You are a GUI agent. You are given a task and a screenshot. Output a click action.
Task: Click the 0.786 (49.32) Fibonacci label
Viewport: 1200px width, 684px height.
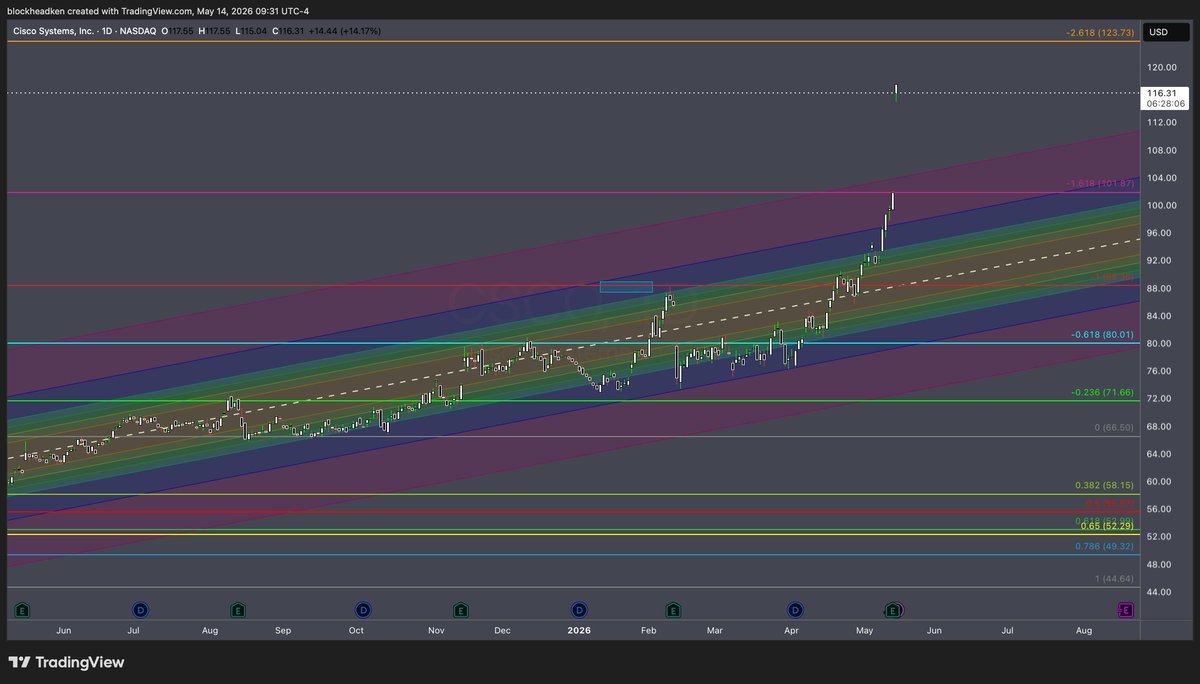tap(1104, 547)
